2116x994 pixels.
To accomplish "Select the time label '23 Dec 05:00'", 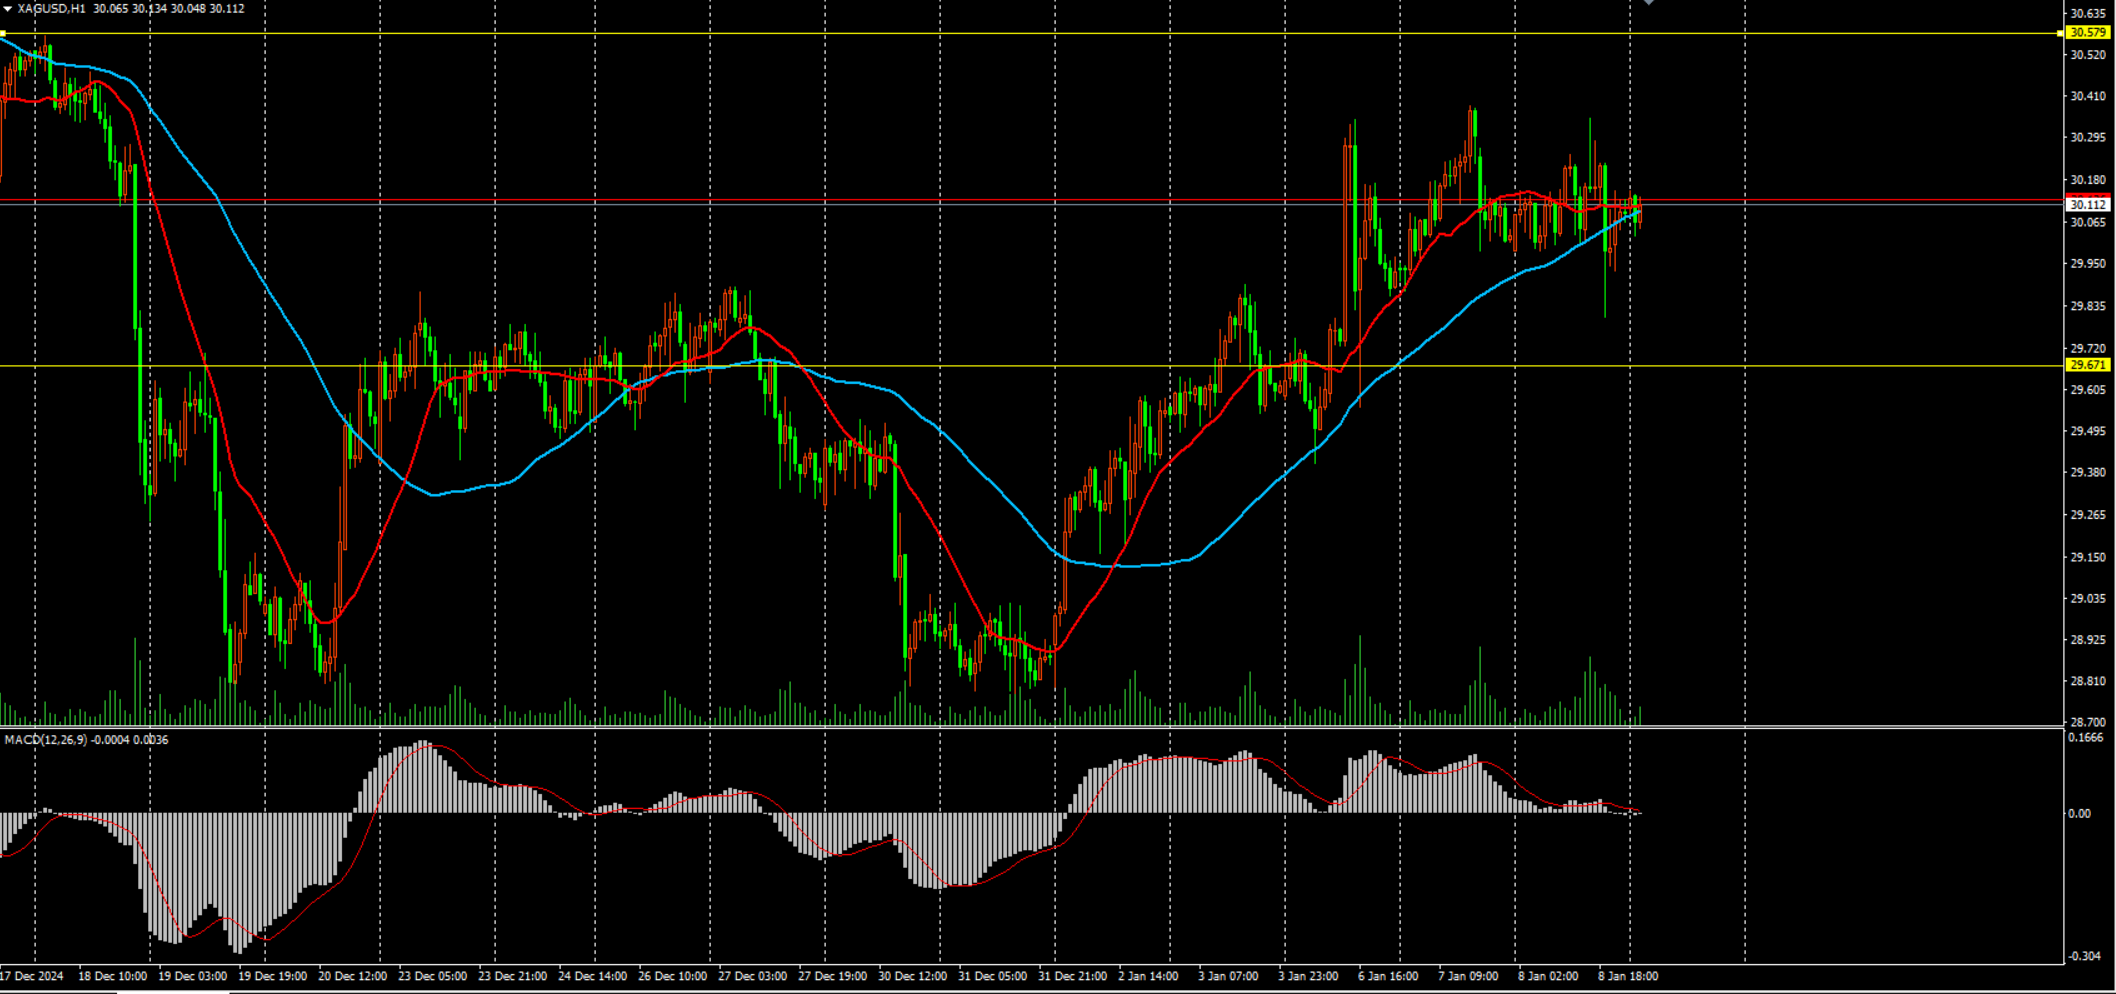I will [432, 976].
